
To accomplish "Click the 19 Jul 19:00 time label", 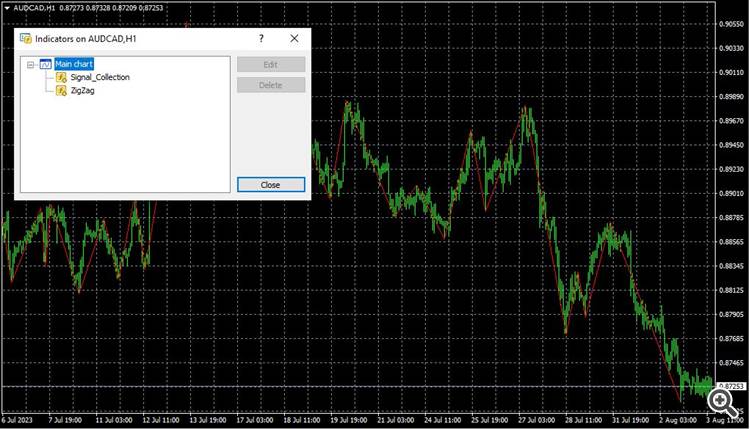I will click(x=348, y=420).
